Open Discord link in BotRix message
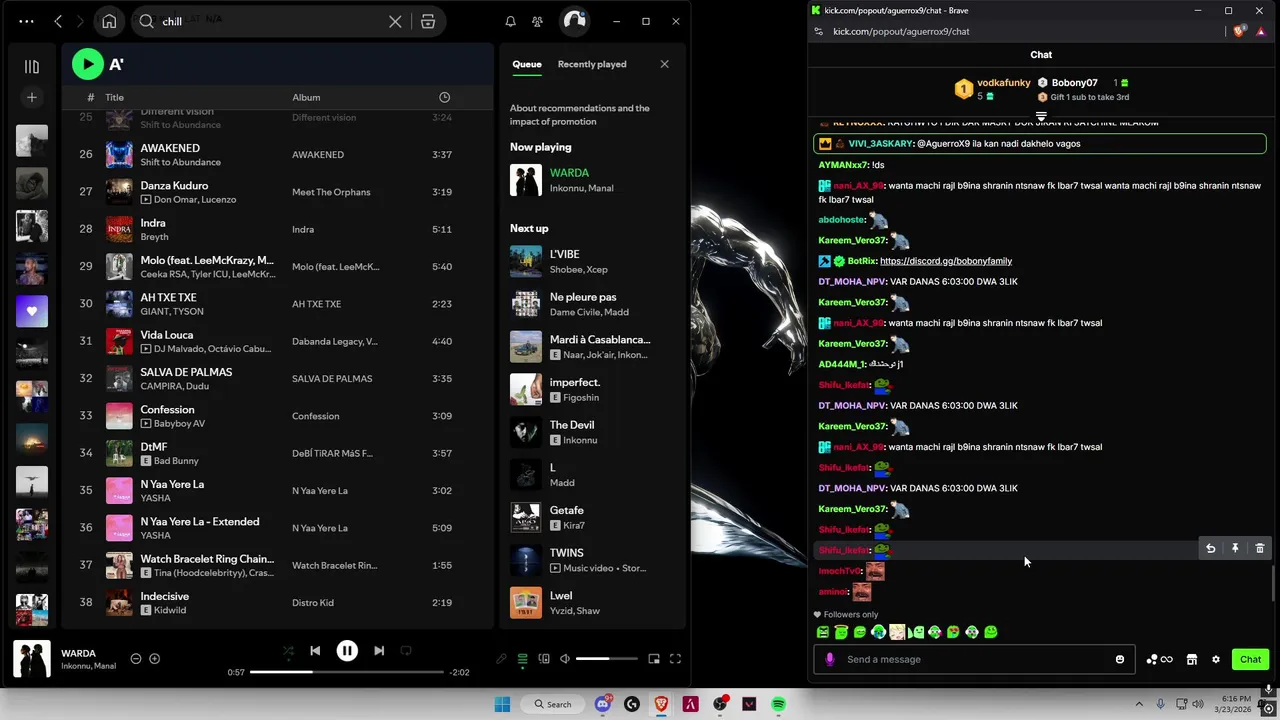The height and width of the screenshot is (720, 1280). click(946, 261)
